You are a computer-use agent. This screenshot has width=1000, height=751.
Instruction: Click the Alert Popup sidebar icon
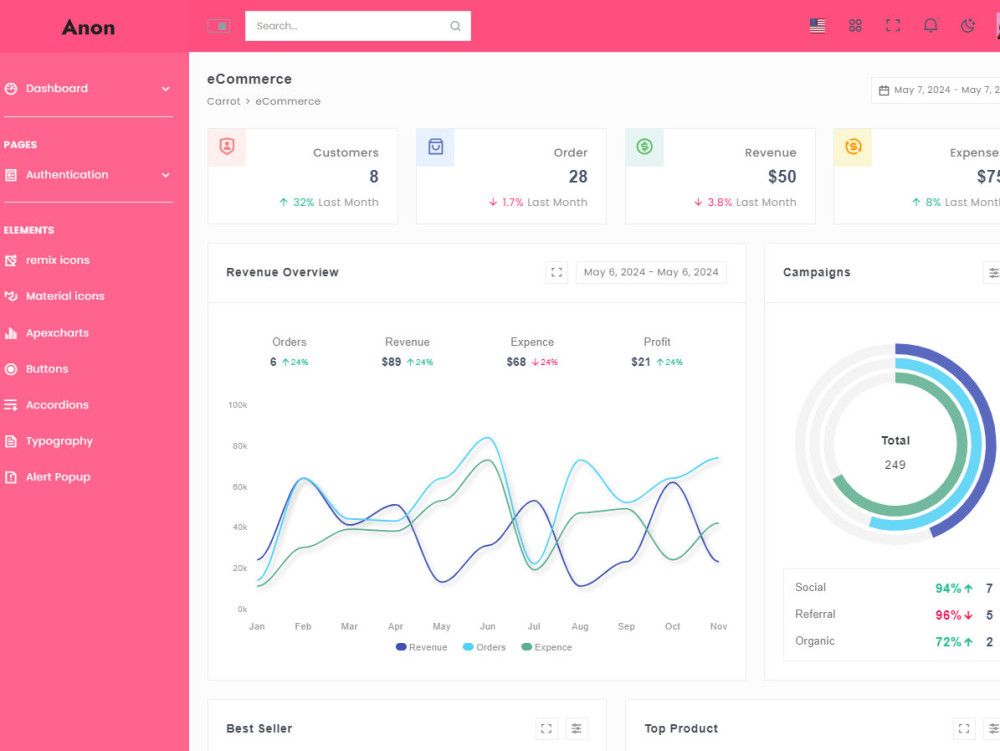[11, 477]
